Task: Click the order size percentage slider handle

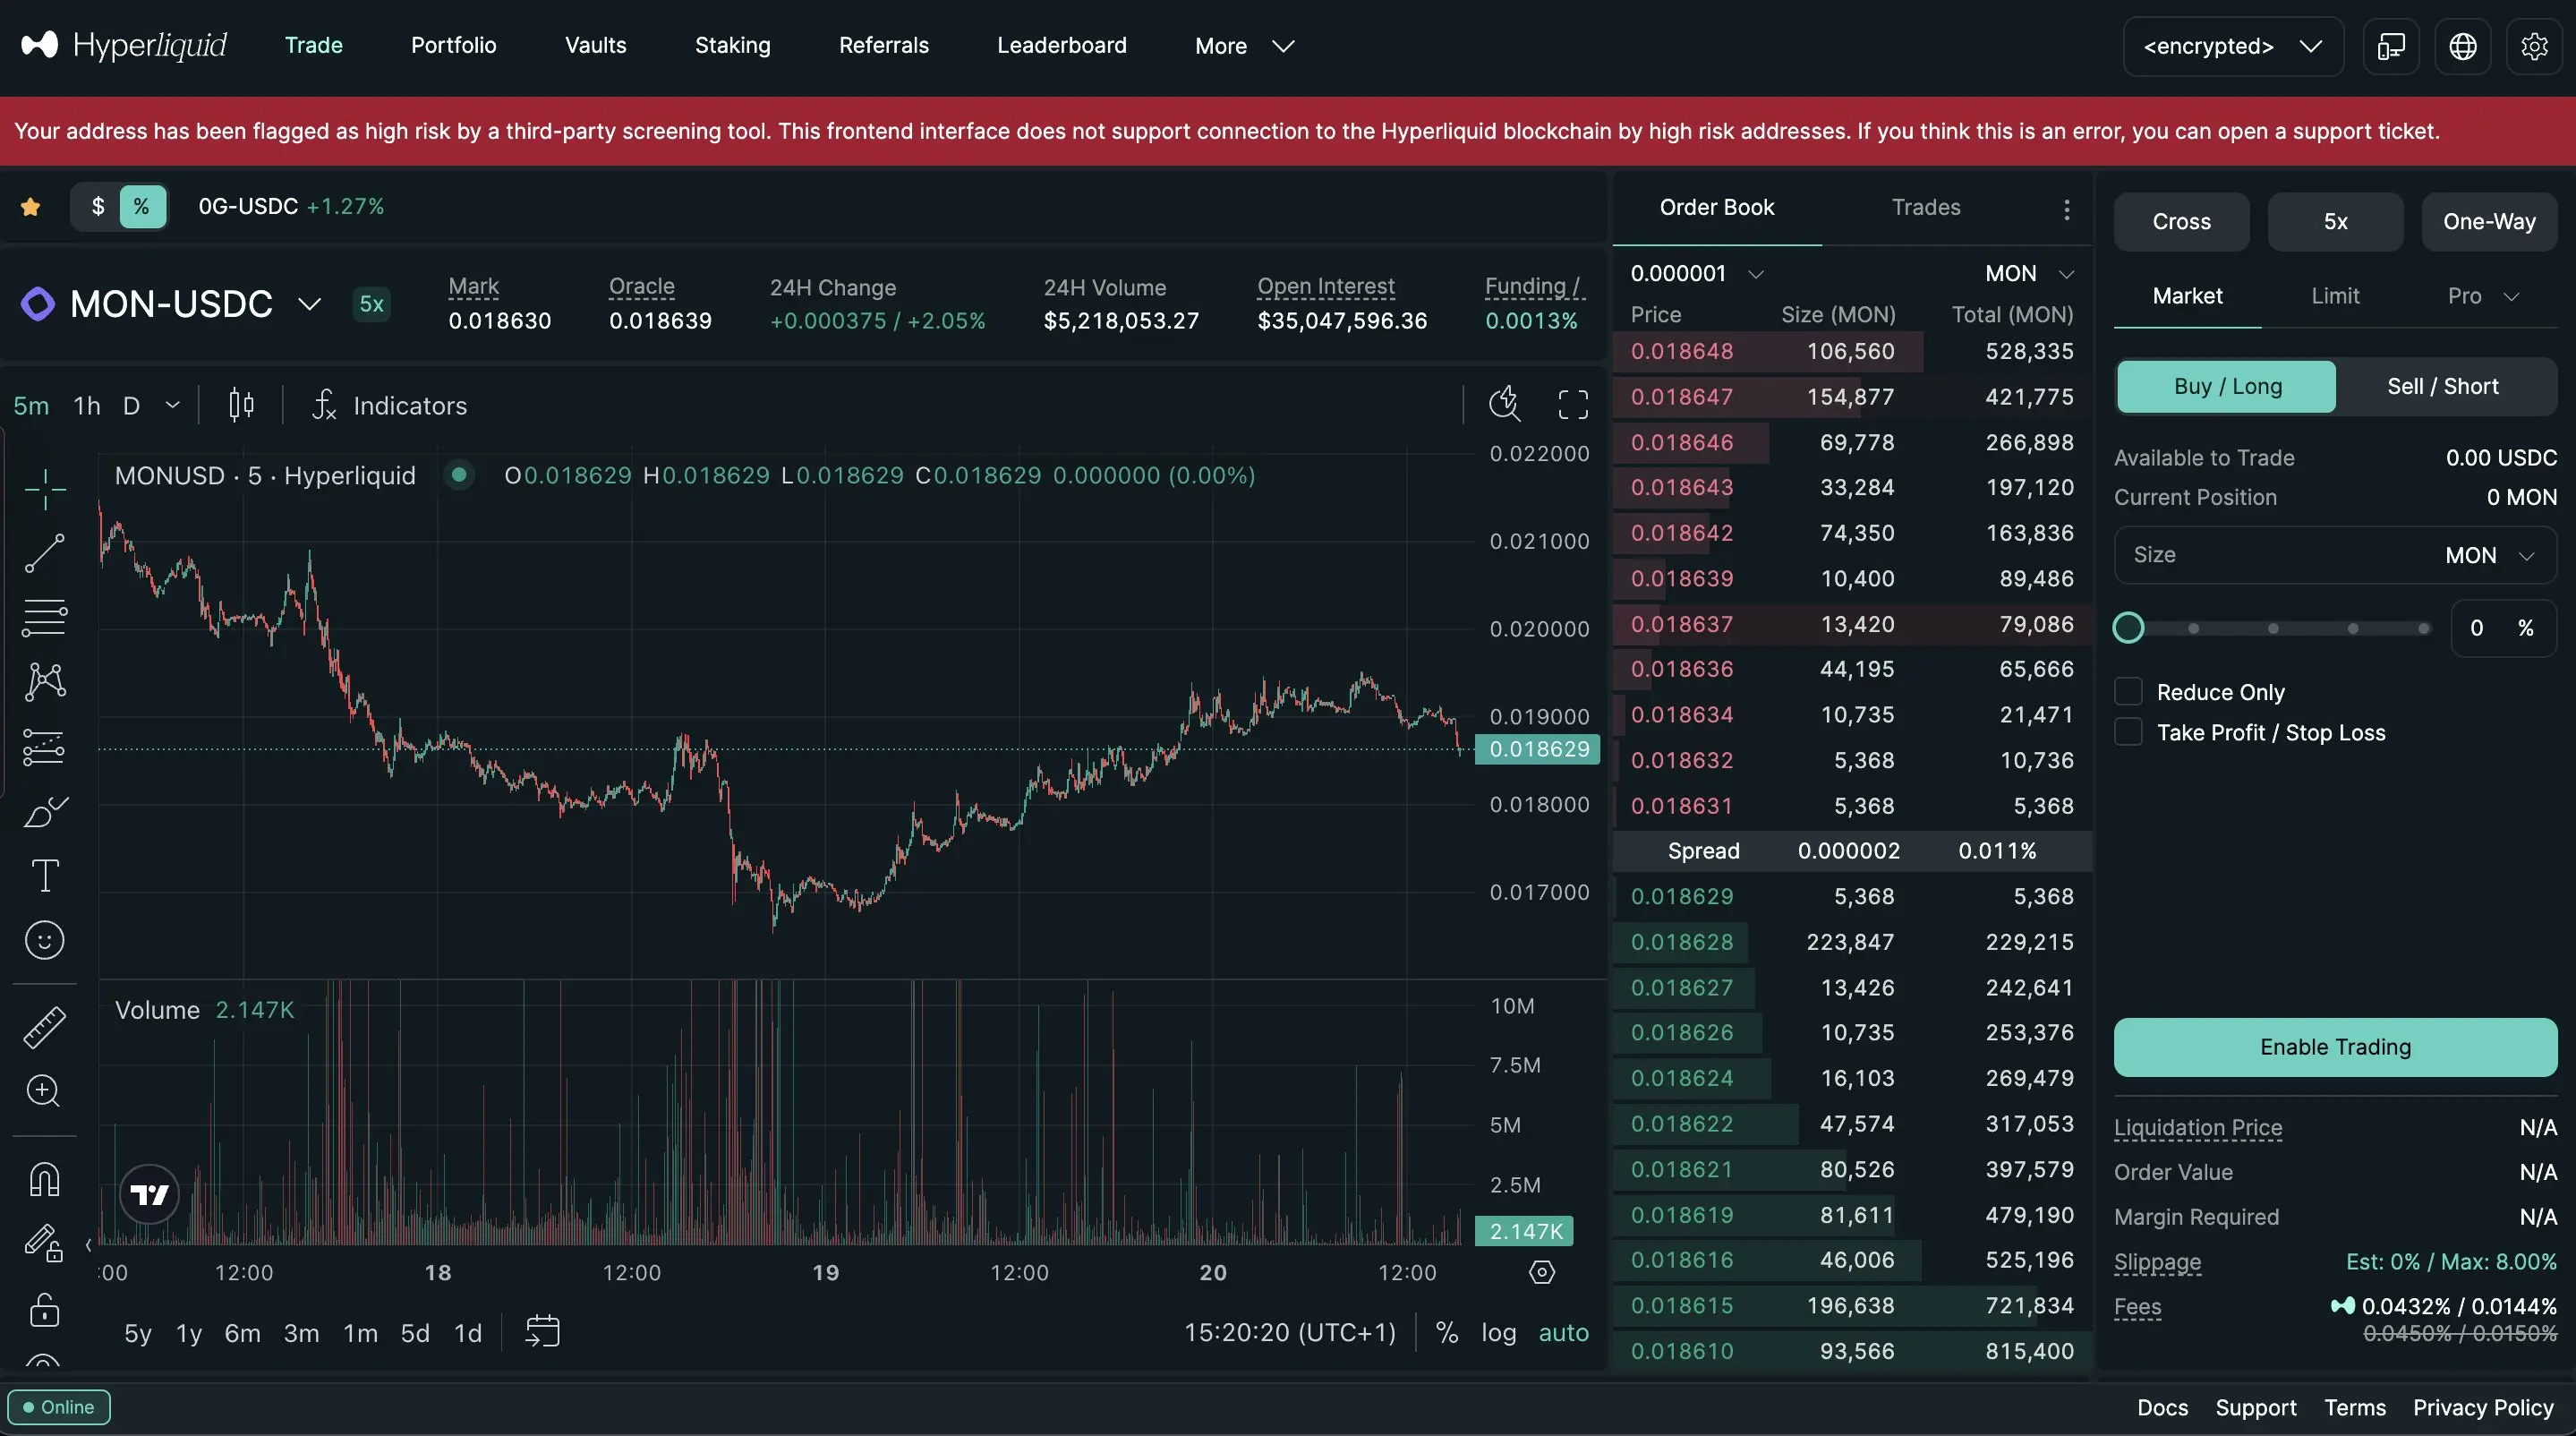Action: coord(2128,628)
